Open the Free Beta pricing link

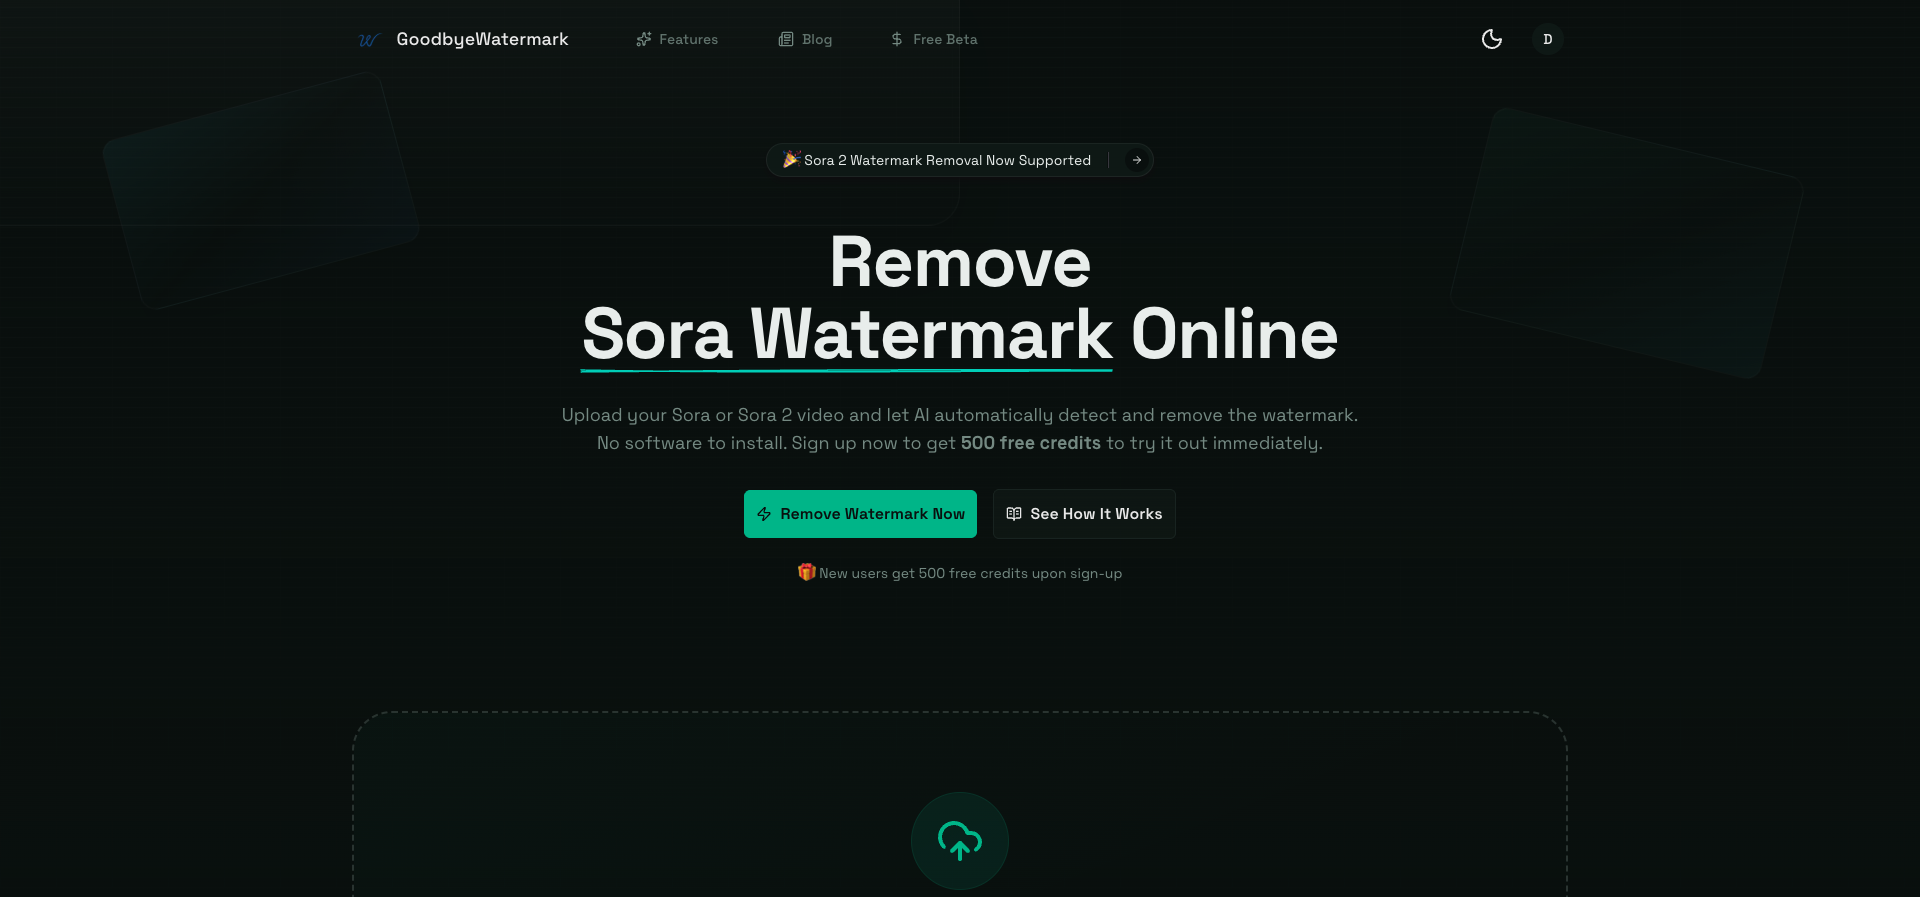tap(934, 39)
